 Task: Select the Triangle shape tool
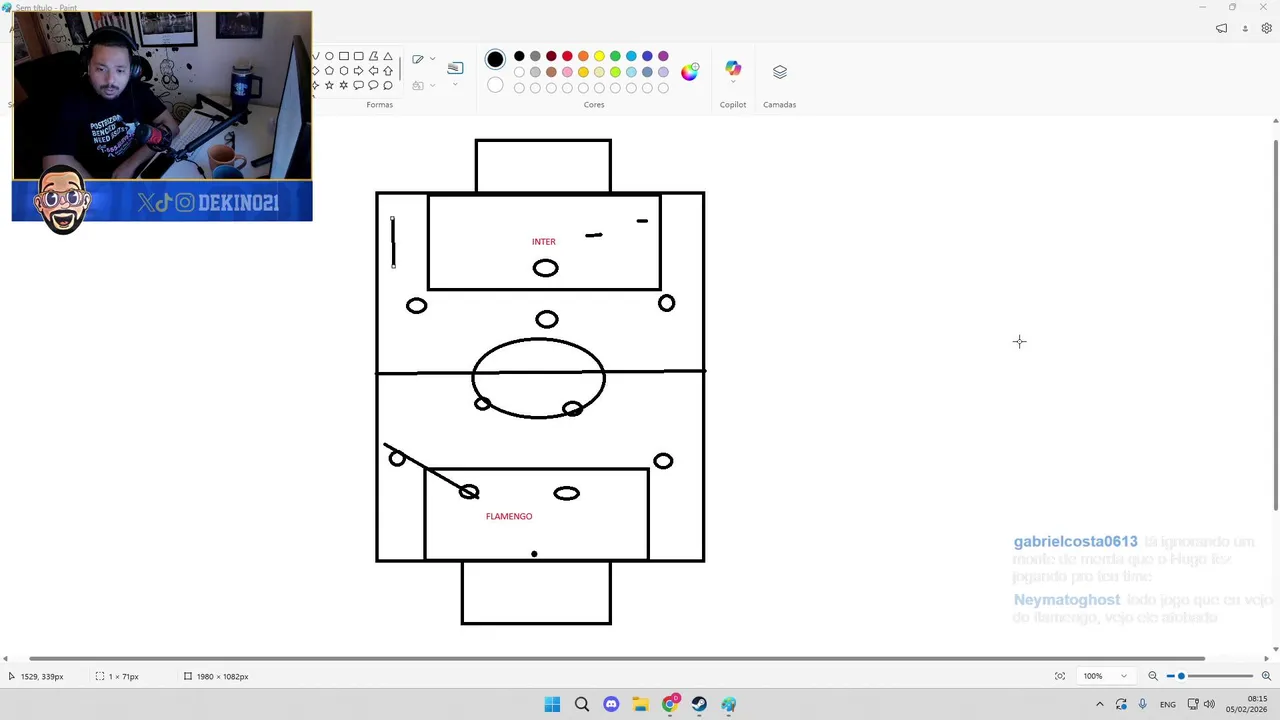[x=388, y=56]
